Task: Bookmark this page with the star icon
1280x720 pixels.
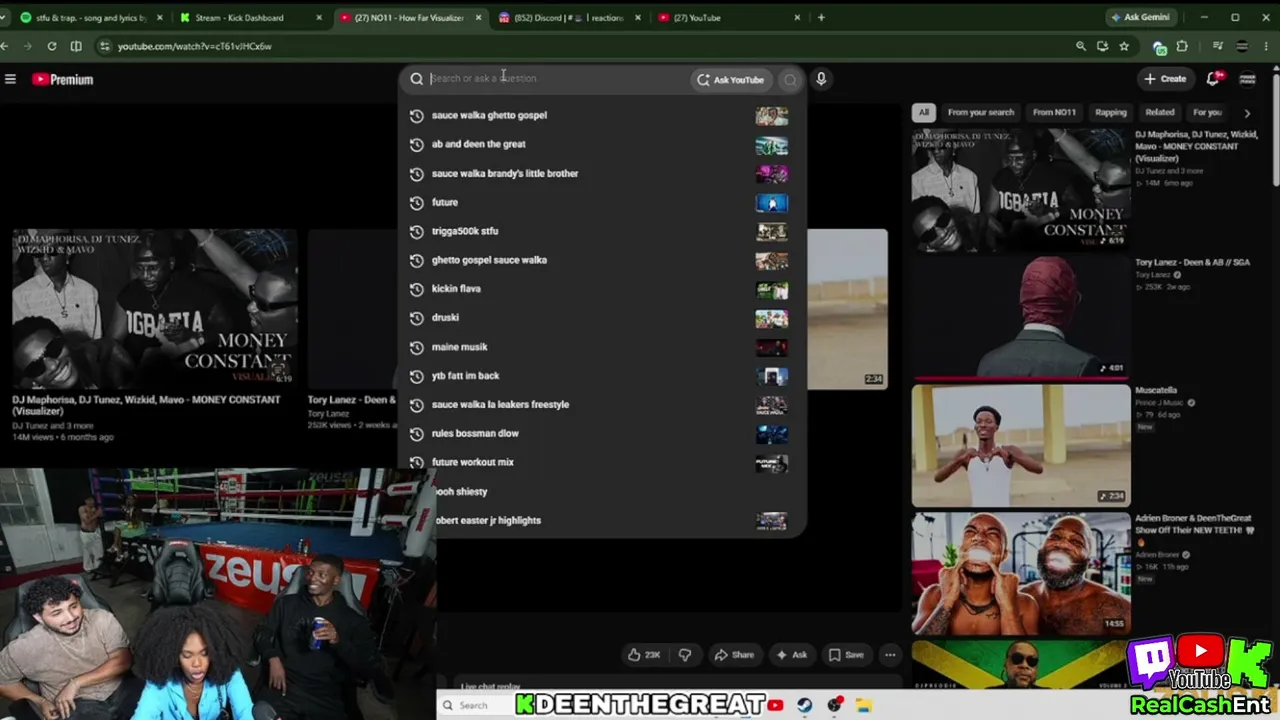Action: click(x=1124, y=46)
